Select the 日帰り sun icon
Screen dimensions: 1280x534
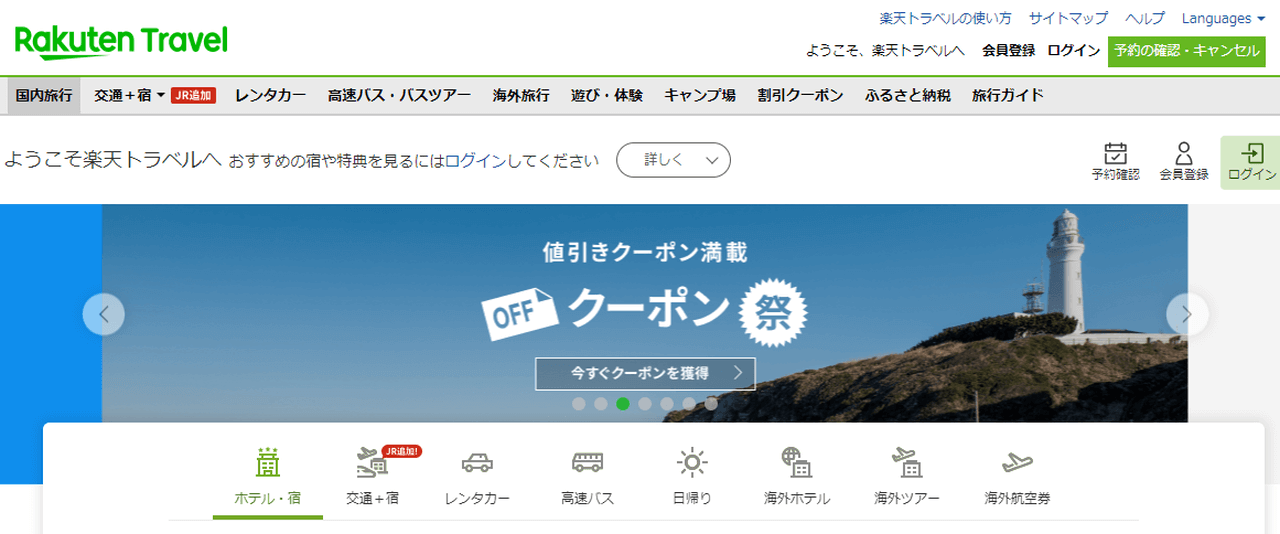tap(692, 462)
